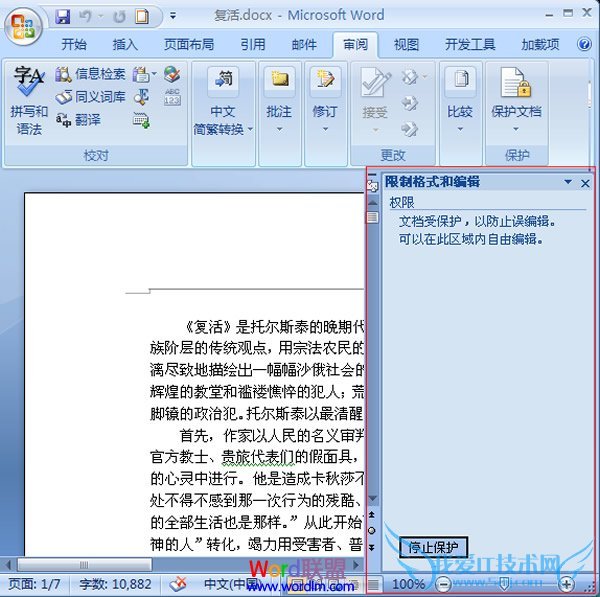The image size is (600, 597).
Task: Click the vertical scrollbar thumb
Action: 373,217
